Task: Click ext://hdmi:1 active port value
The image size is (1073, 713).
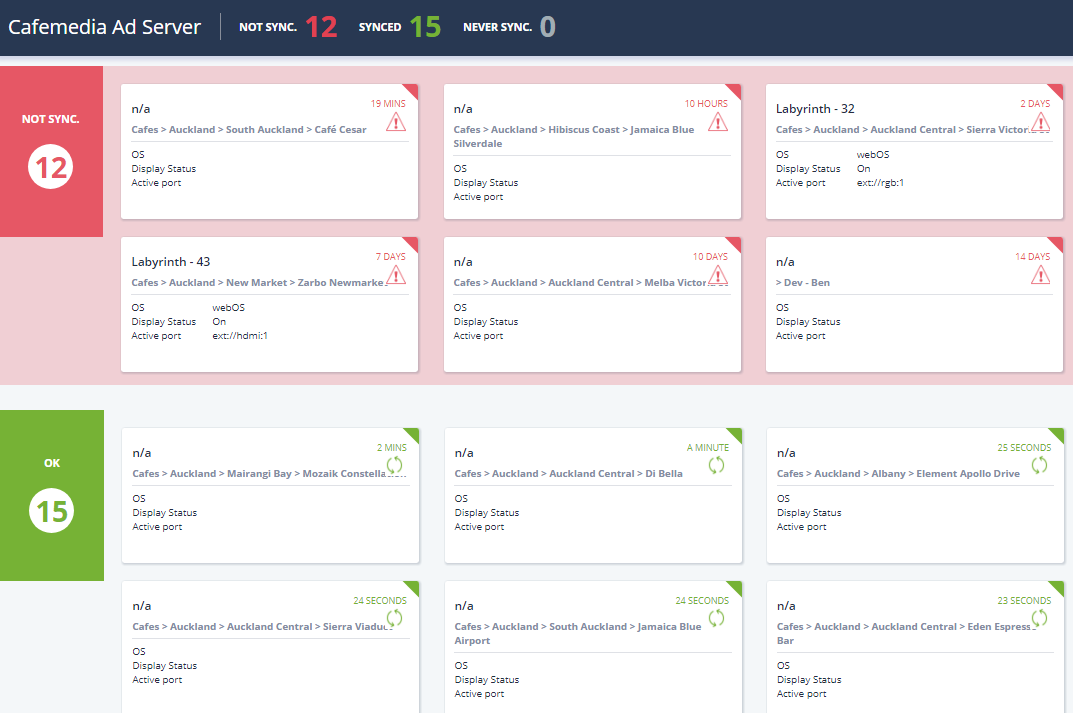Action: pos(240,336)
